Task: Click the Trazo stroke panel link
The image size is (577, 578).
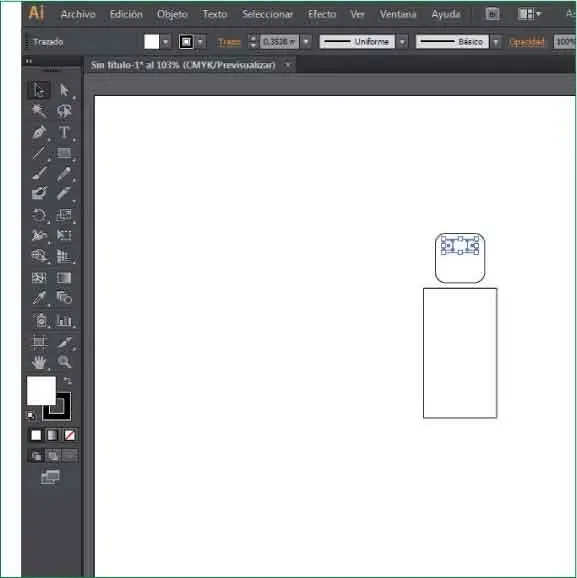Action: pyautogui.click(x=229, y=42)
